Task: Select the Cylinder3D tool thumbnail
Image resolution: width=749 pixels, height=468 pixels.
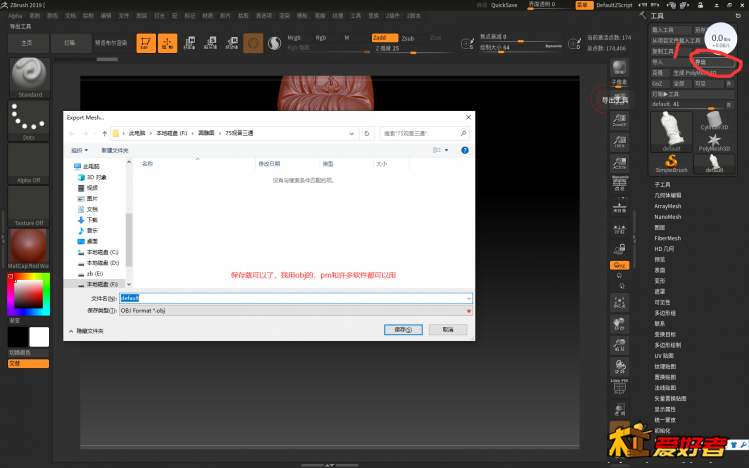Action: click(x=714, y=121)
